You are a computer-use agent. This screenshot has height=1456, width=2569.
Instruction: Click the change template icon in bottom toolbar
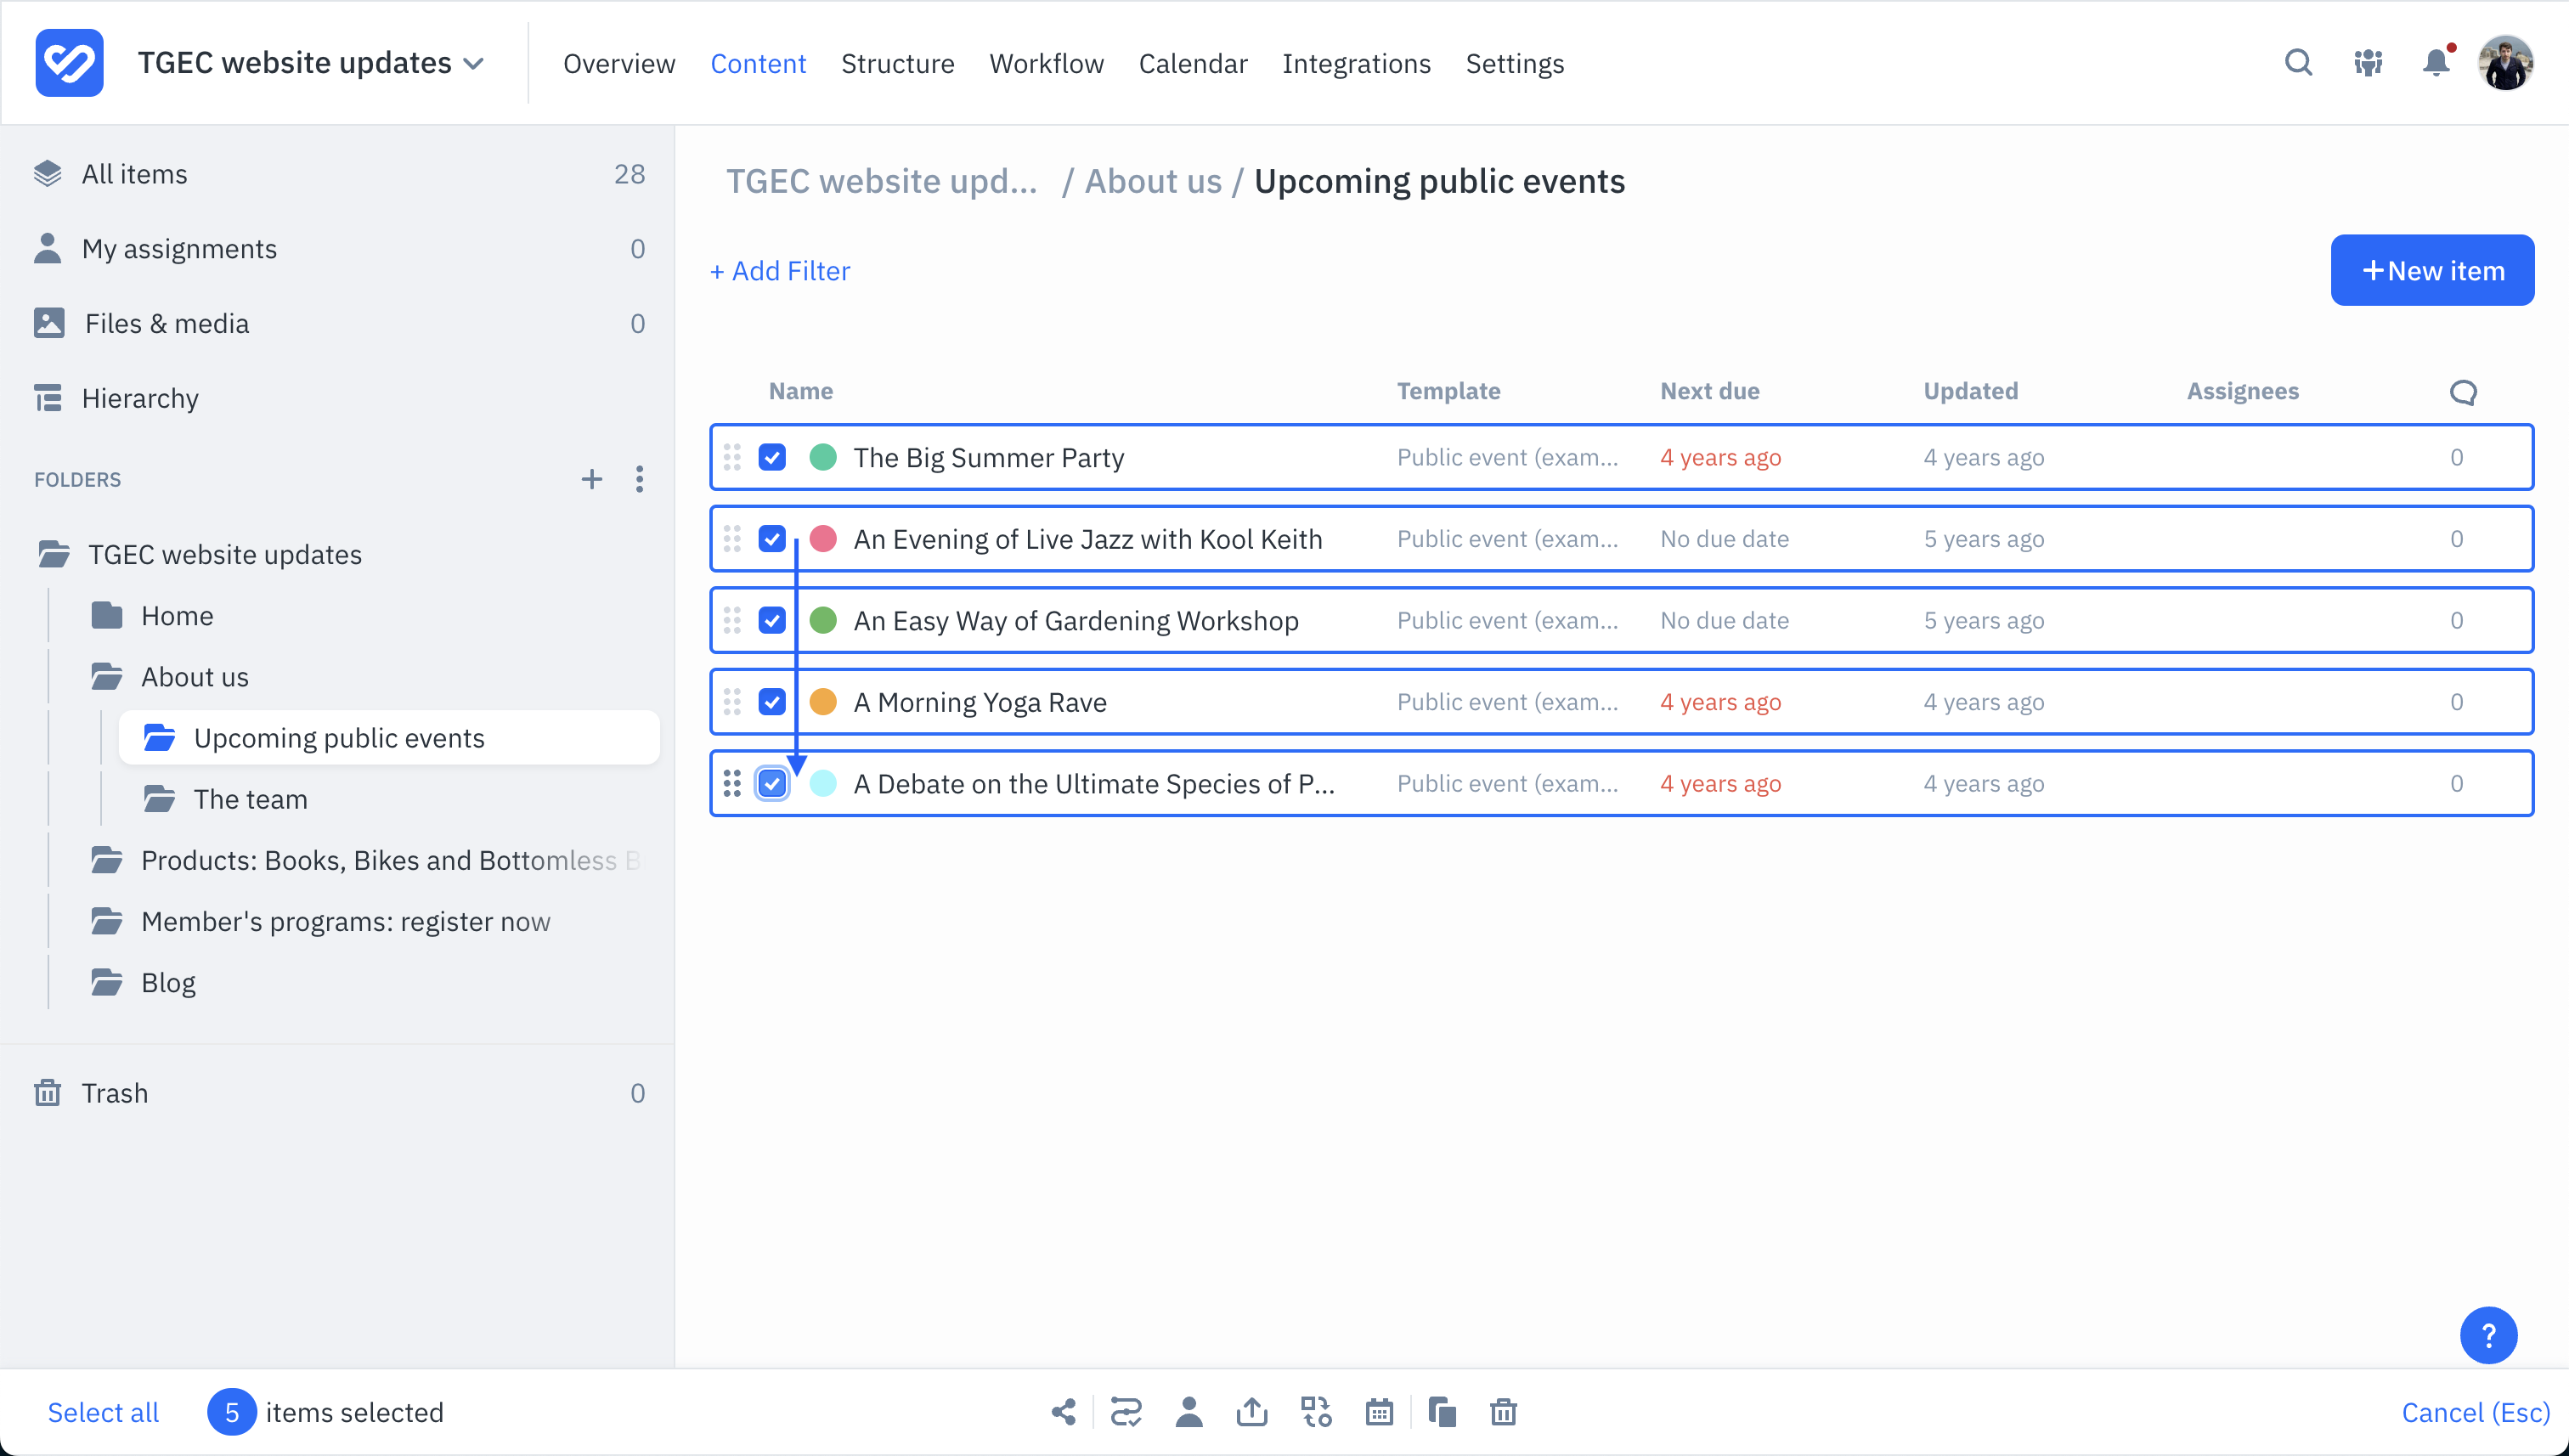[1316, 1412]
